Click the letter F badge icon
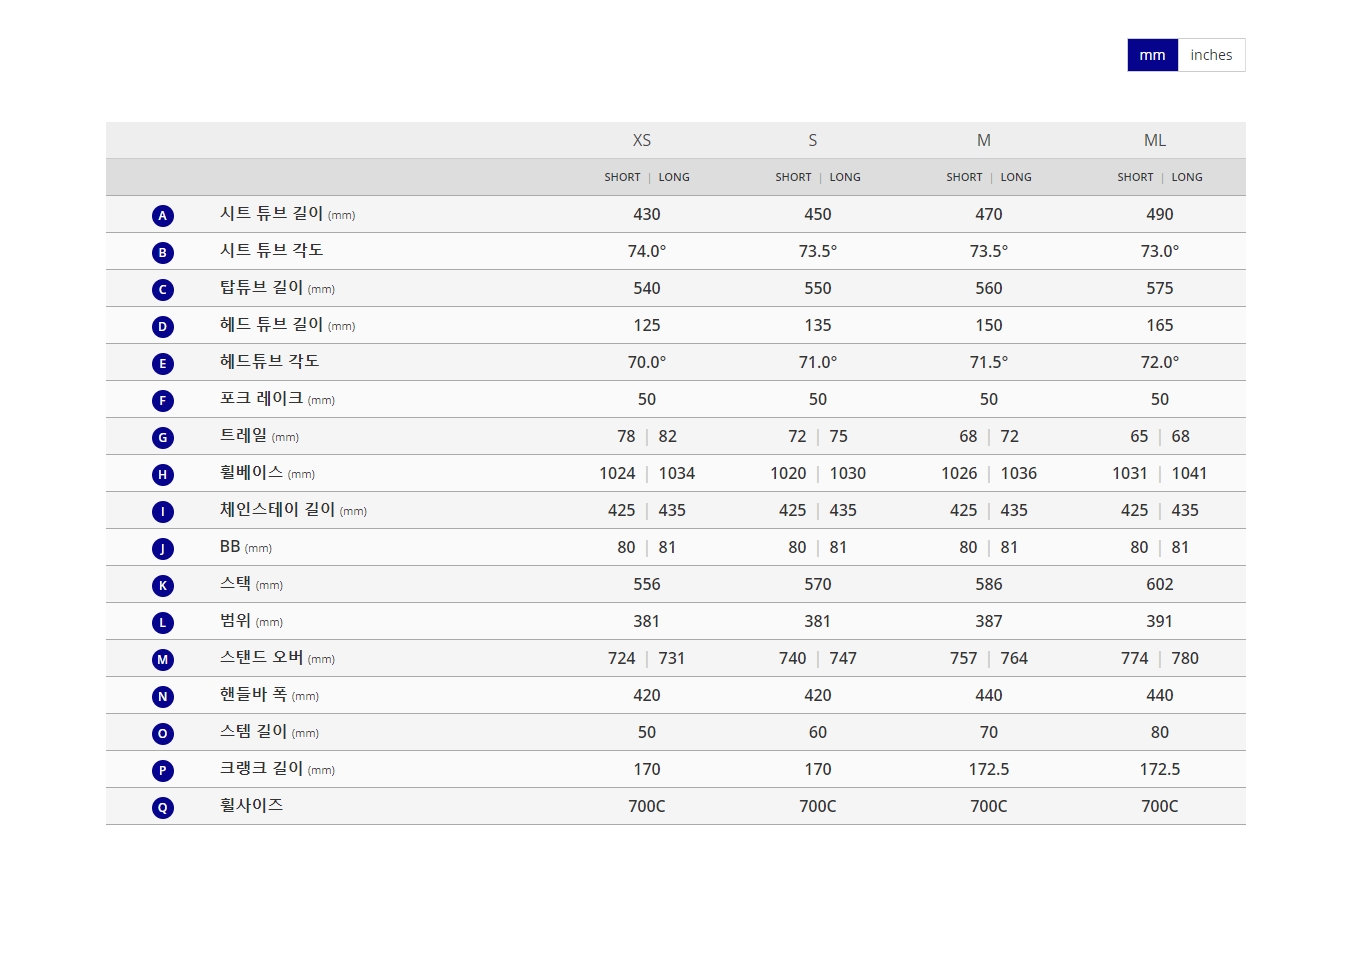 coord(163,400)
